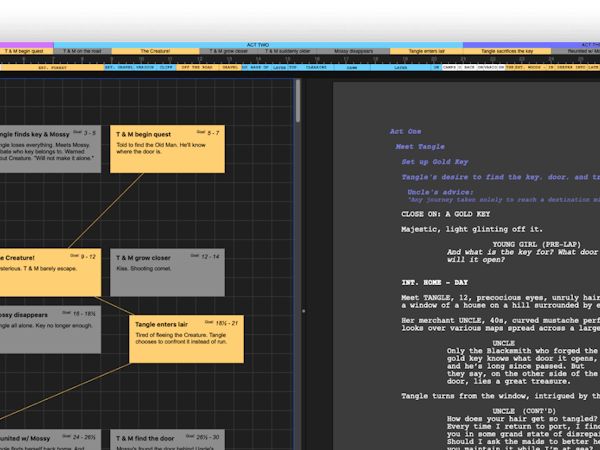Open the 'T & M find the door' card
This screenshot has height=450, width=600.
coord(166,440)
